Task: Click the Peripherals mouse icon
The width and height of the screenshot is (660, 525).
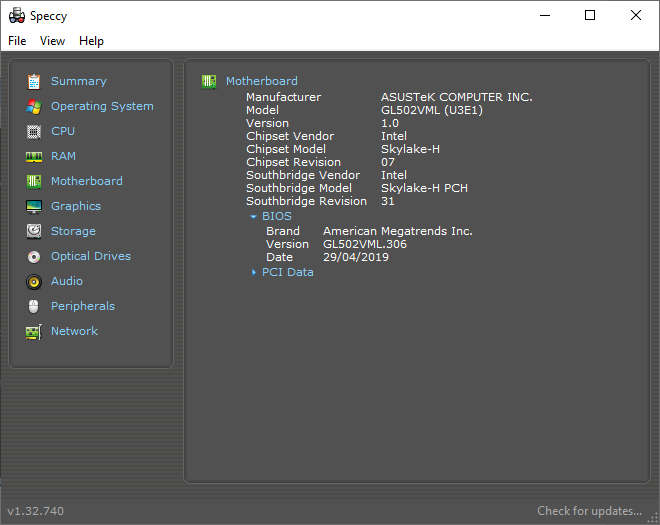Action: (34, 306)
